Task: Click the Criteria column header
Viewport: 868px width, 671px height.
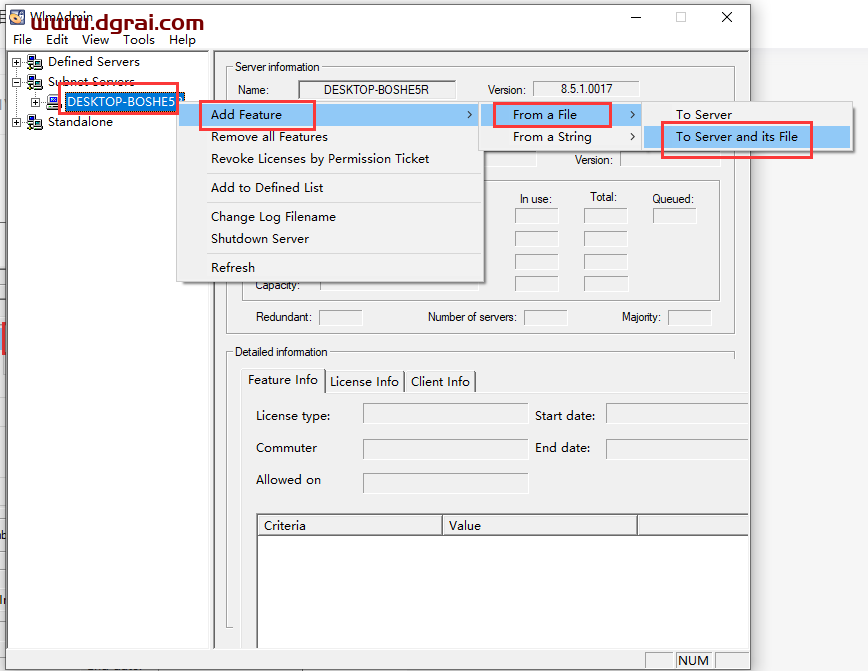Action: point(349,525)
